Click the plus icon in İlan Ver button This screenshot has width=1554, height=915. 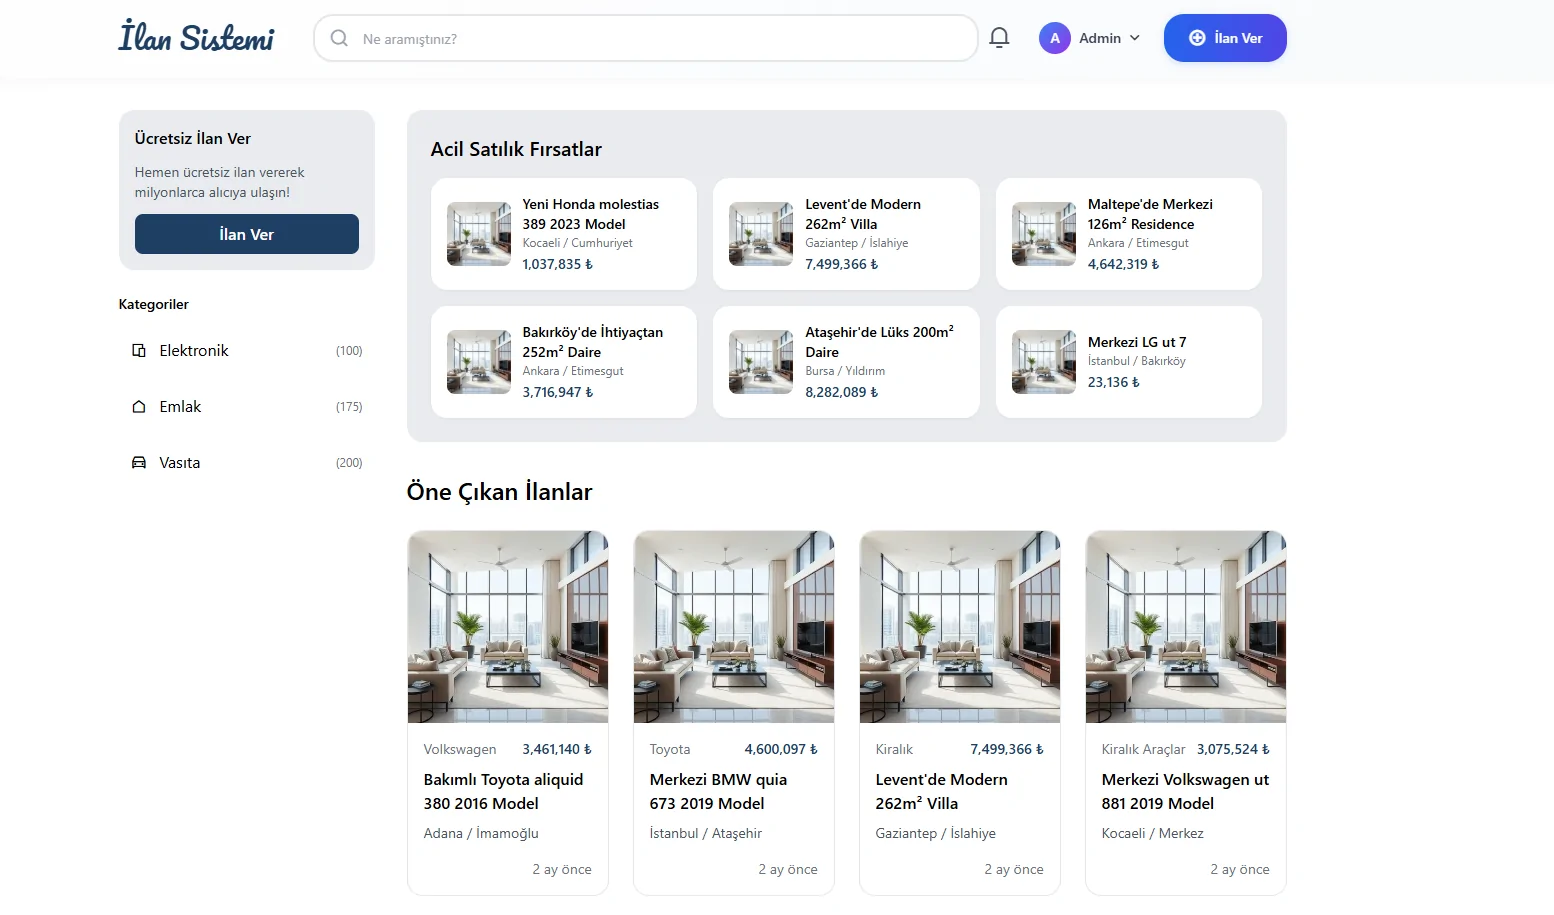click(1197, 38)
